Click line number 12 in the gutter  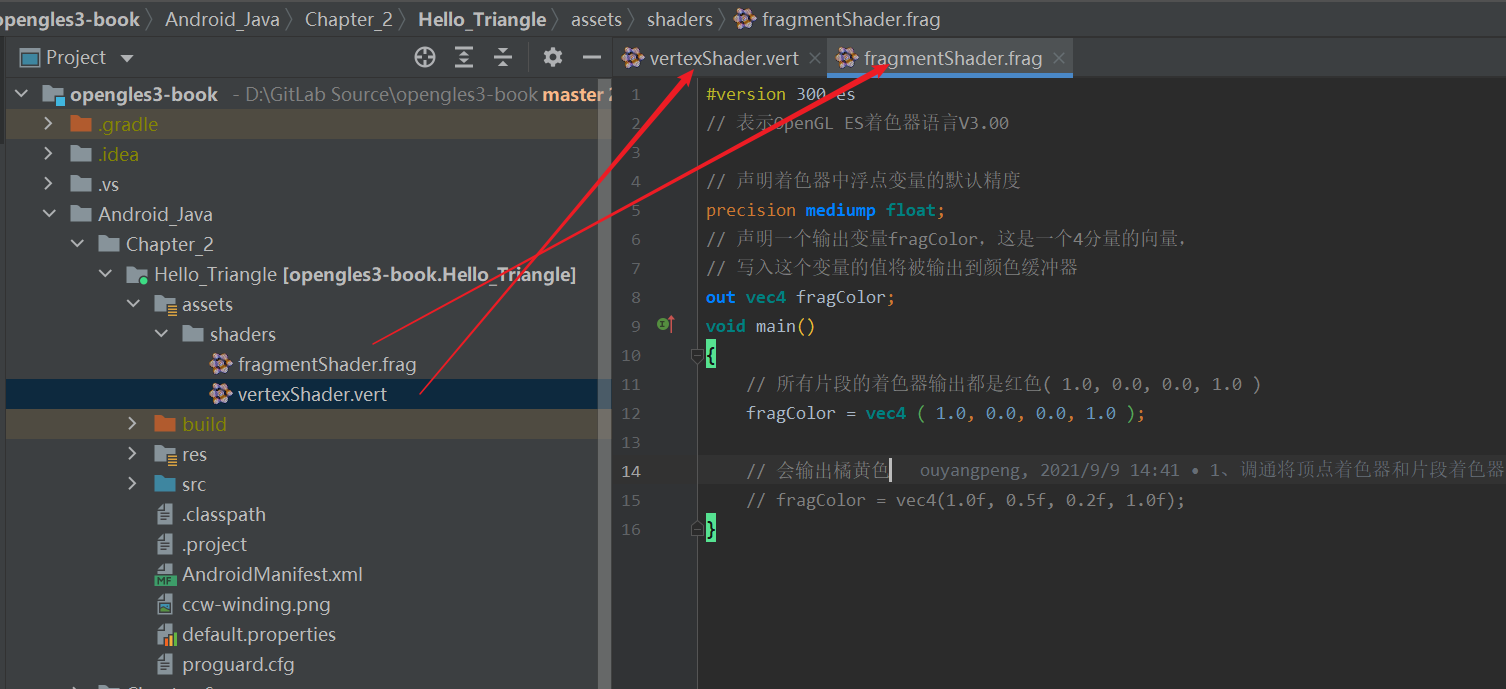point(630,413)
